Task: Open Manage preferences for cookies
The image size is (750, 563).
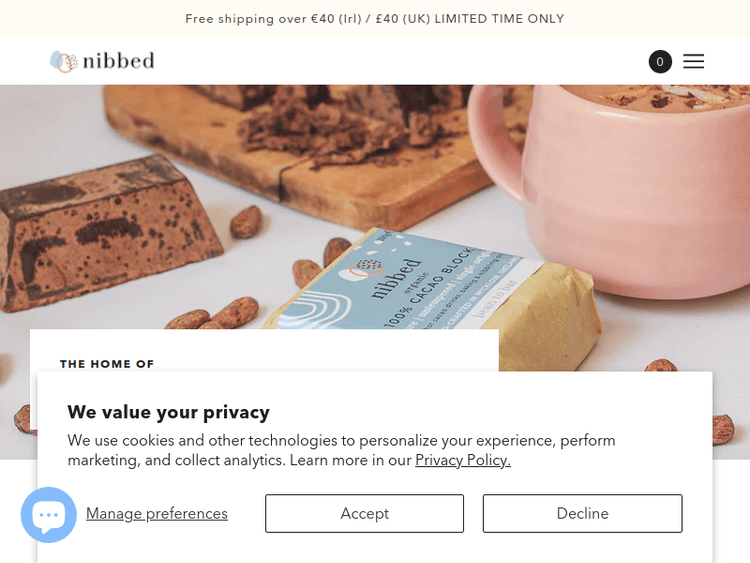Action: pyautogui.click(x=157, y=513)
